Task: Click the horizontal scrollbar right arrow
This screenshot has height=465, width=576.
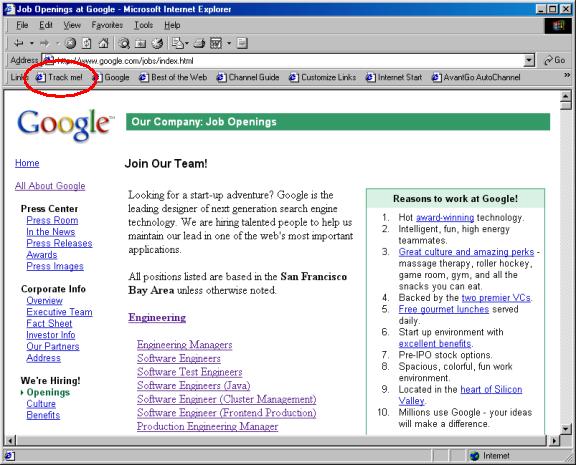Action: [x=554, y=440]
